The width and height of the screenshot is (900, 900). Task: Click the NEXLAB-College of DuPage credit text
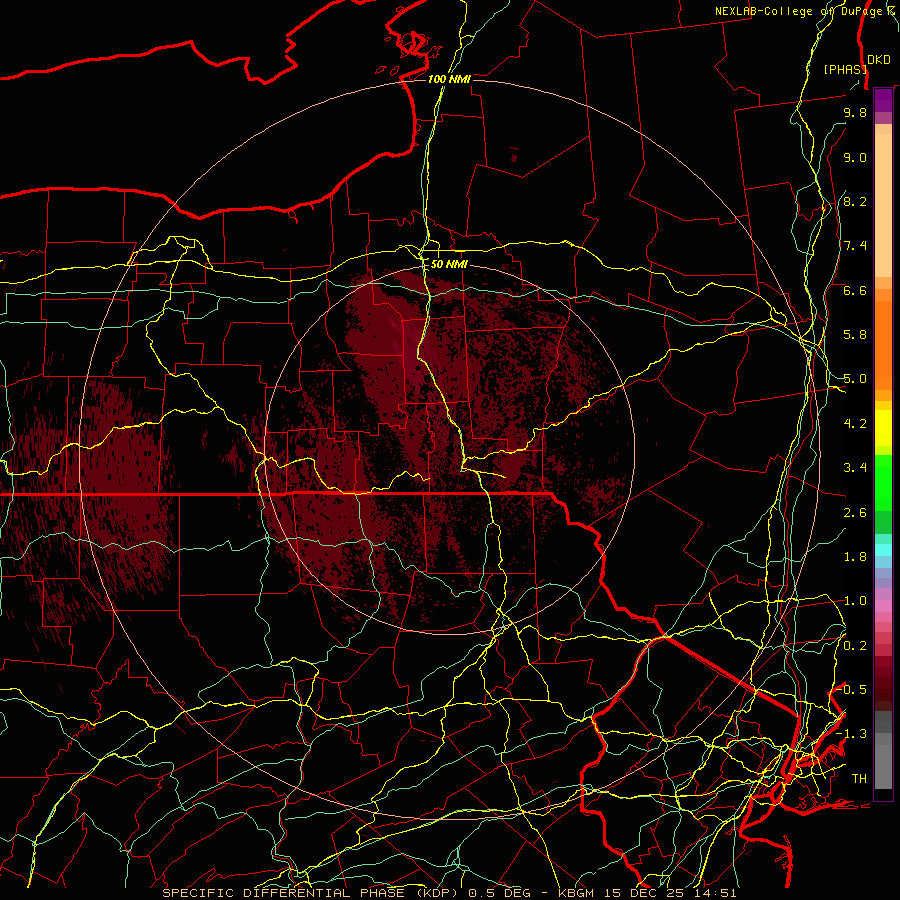coord(800,11)
